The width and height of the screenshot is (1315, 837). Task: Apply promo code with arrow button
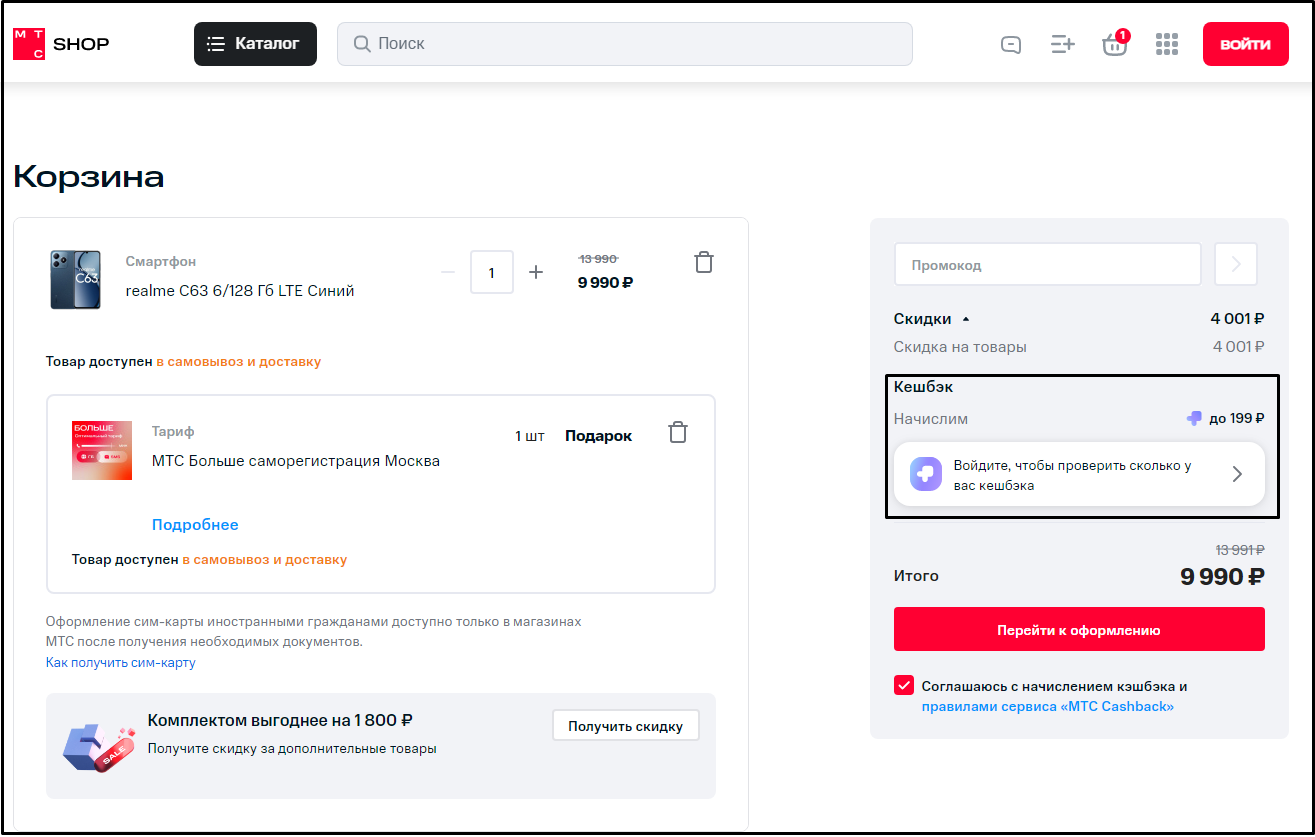(x=1236, y=265)
